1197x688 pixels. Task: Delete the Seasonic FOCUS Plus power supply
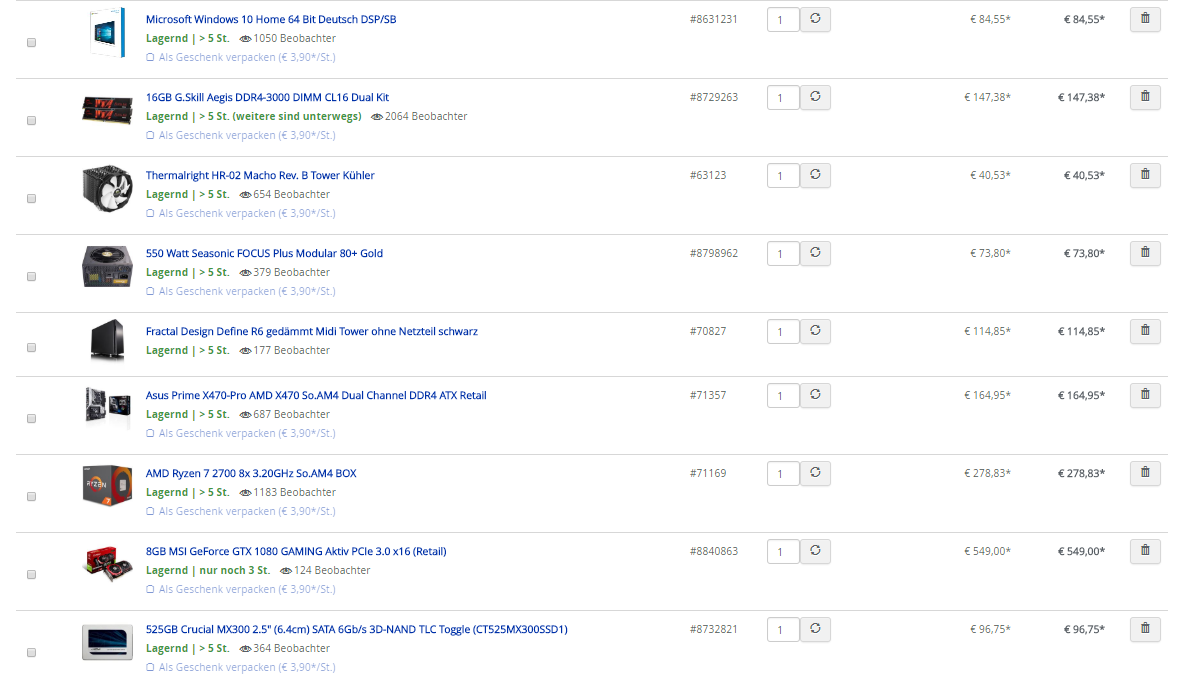click(1144, 253)
